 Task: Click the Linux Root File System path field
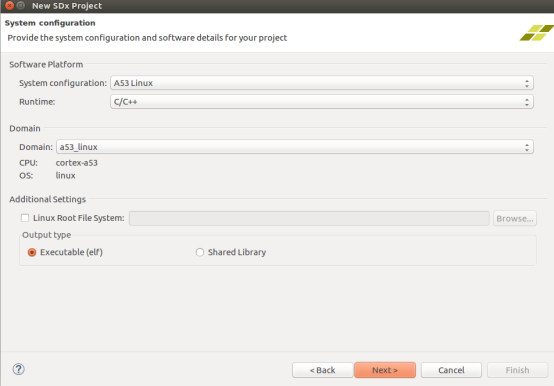click(x=309, y=218)
